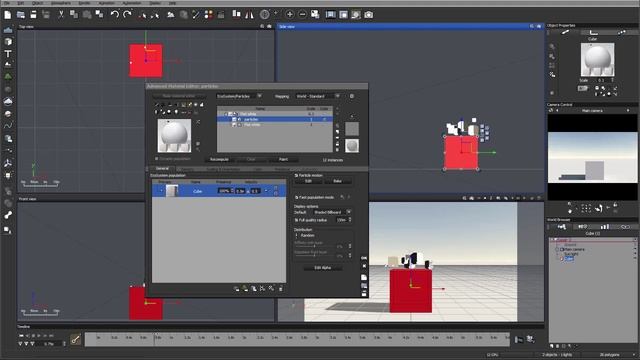The height and width of the screenshot is (360, 640).
Task: Click the sphere material swatch below grey swatch
Action: (352, 146)
